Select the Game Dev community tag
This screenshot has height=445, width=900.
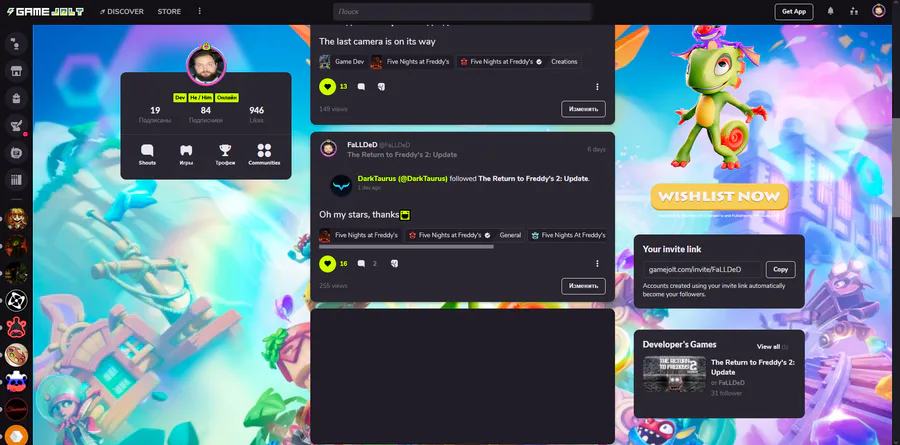click(x=342, y=61)
